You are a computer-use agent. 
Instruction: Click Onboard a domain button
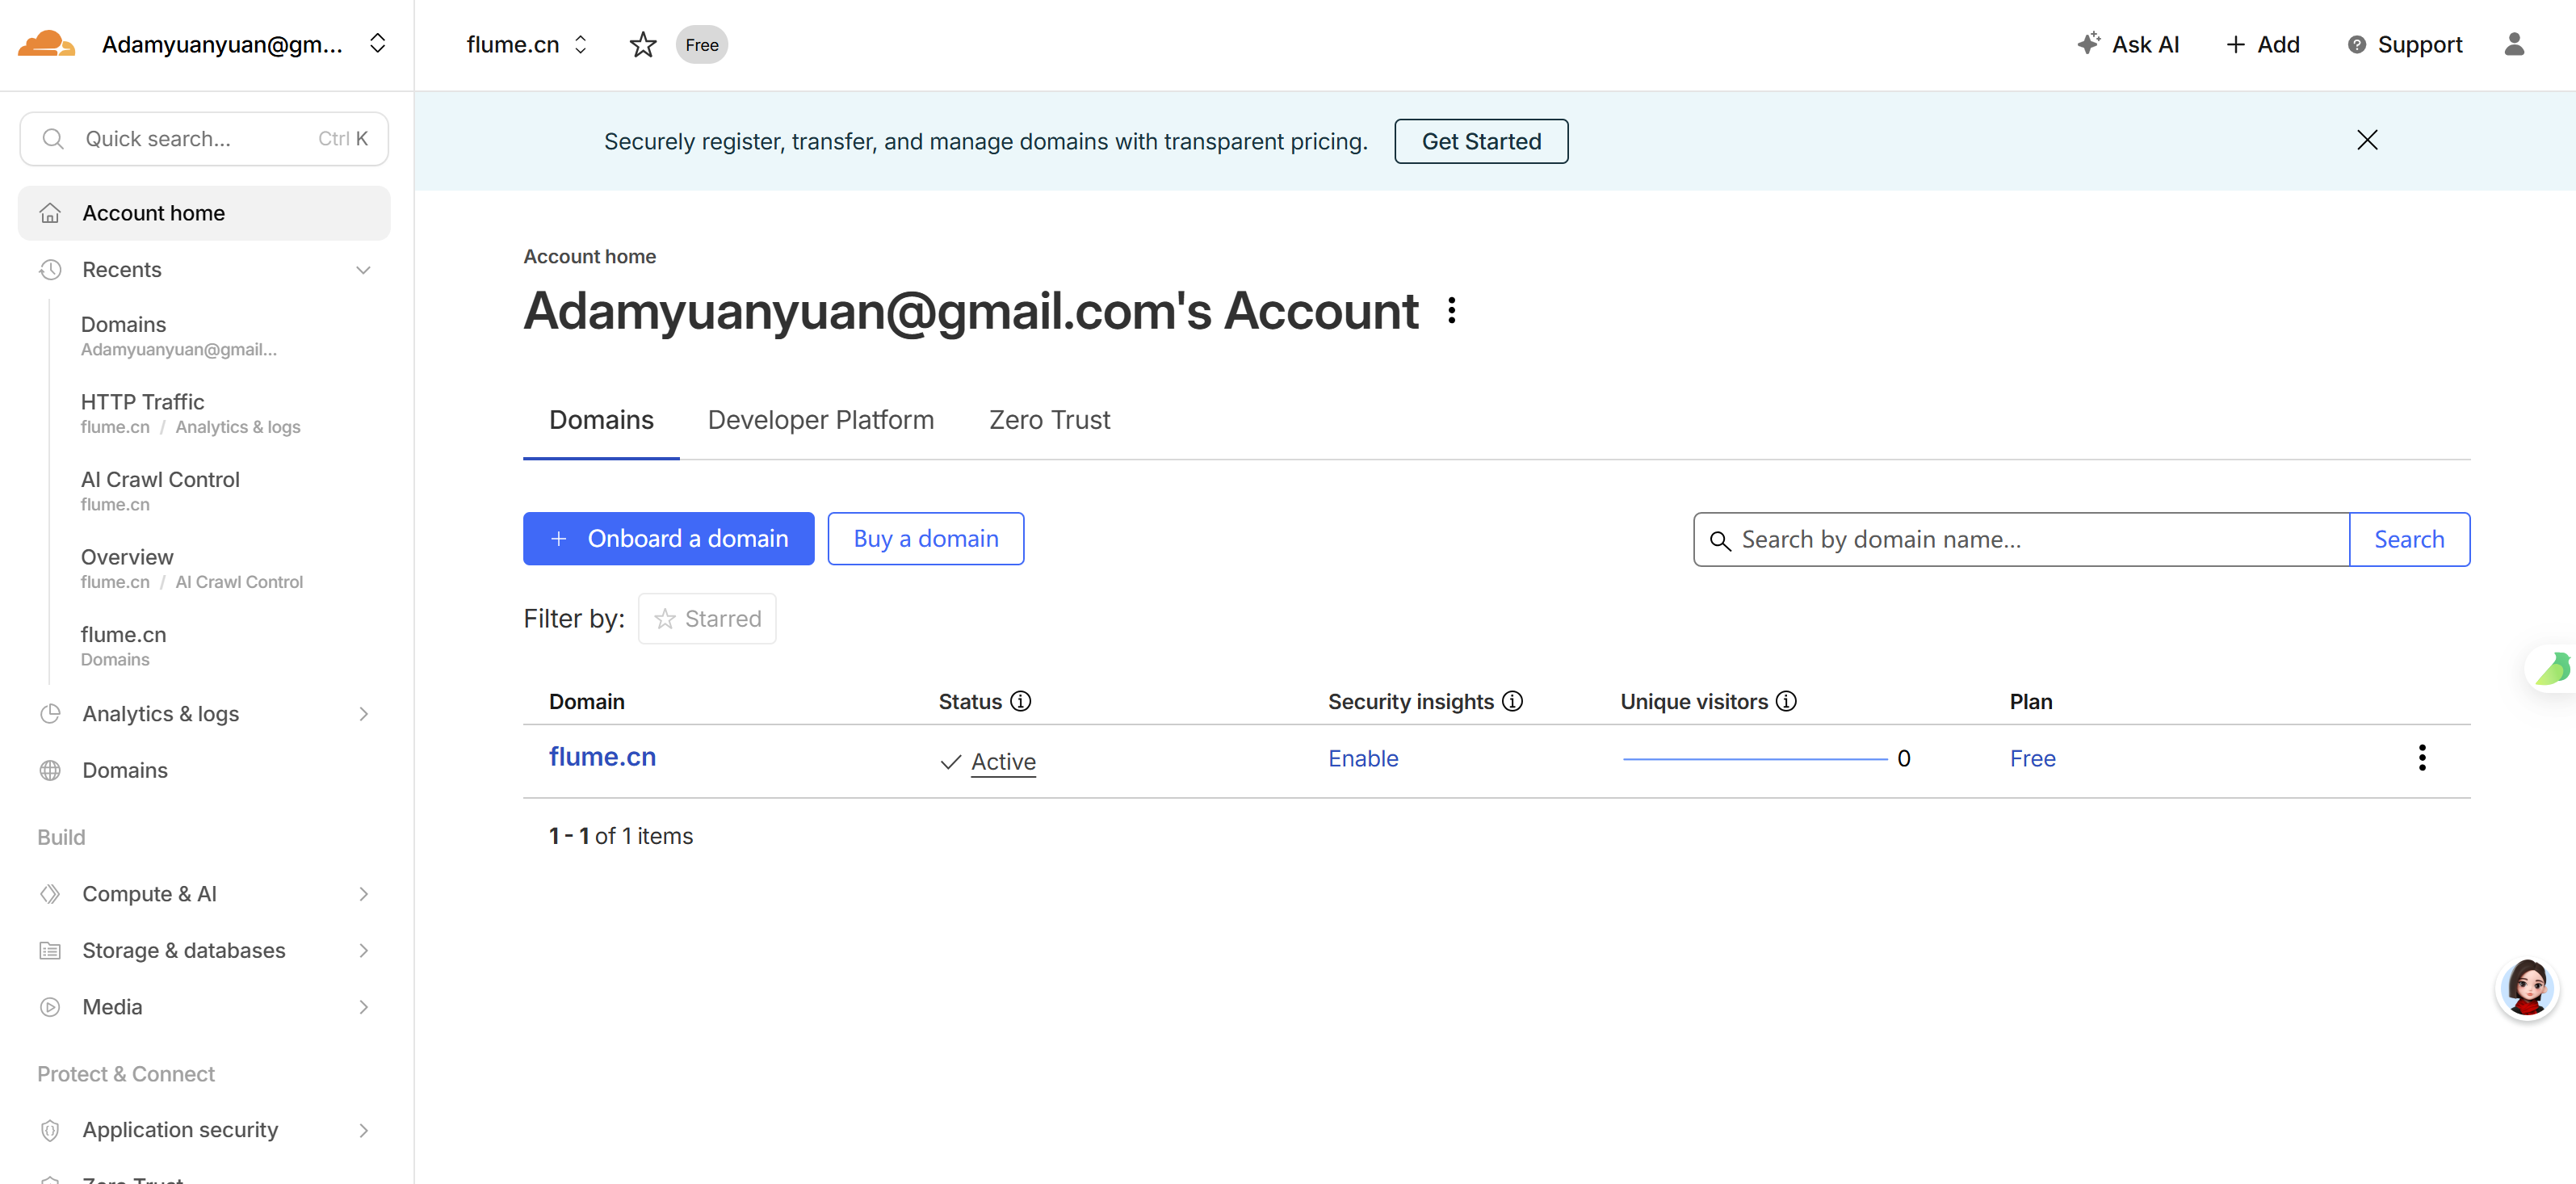[x=668, y=539]
